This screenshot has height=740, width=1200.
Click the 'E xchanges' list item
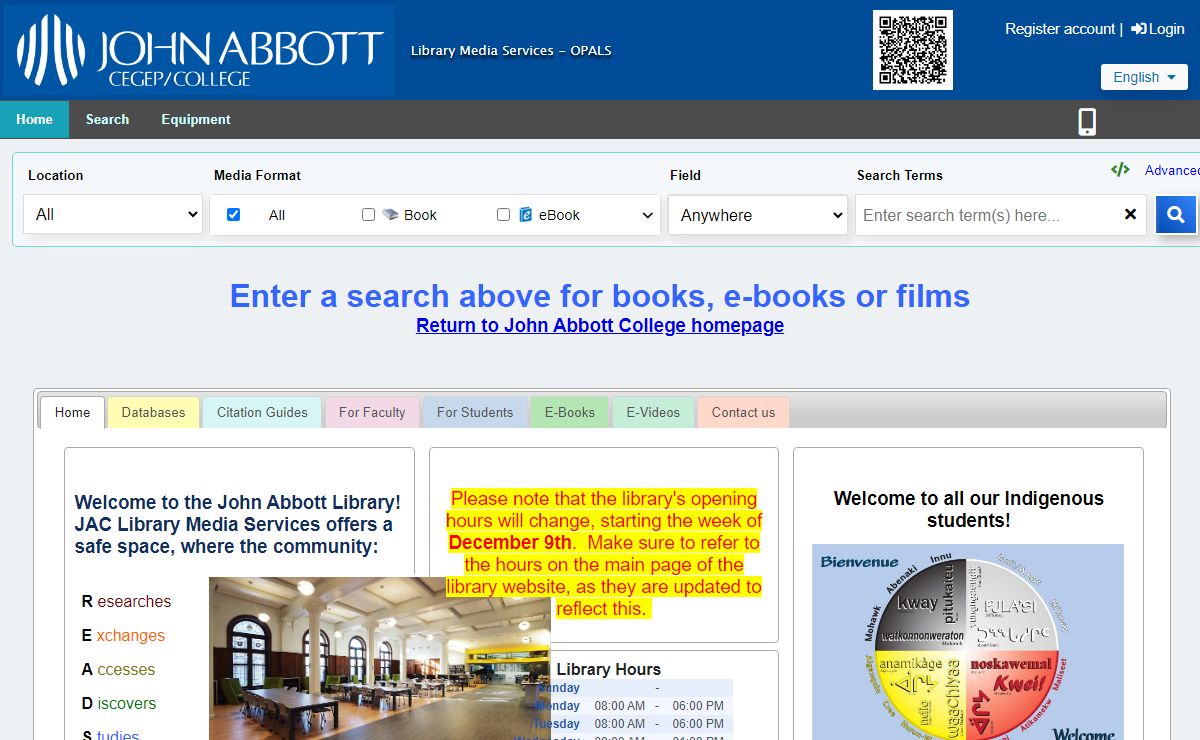(x=123, y=635)
